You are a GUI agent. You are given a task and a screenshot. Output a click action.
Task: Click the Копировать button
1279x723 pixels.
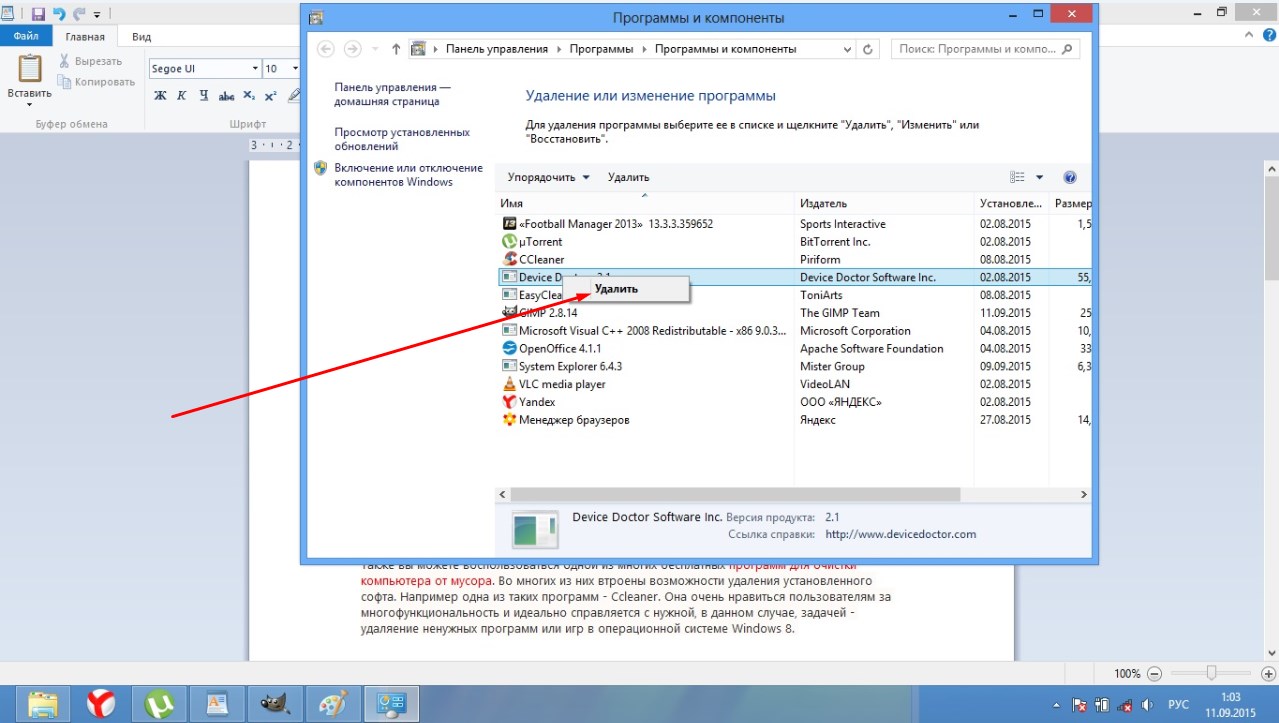pos(96,82)
